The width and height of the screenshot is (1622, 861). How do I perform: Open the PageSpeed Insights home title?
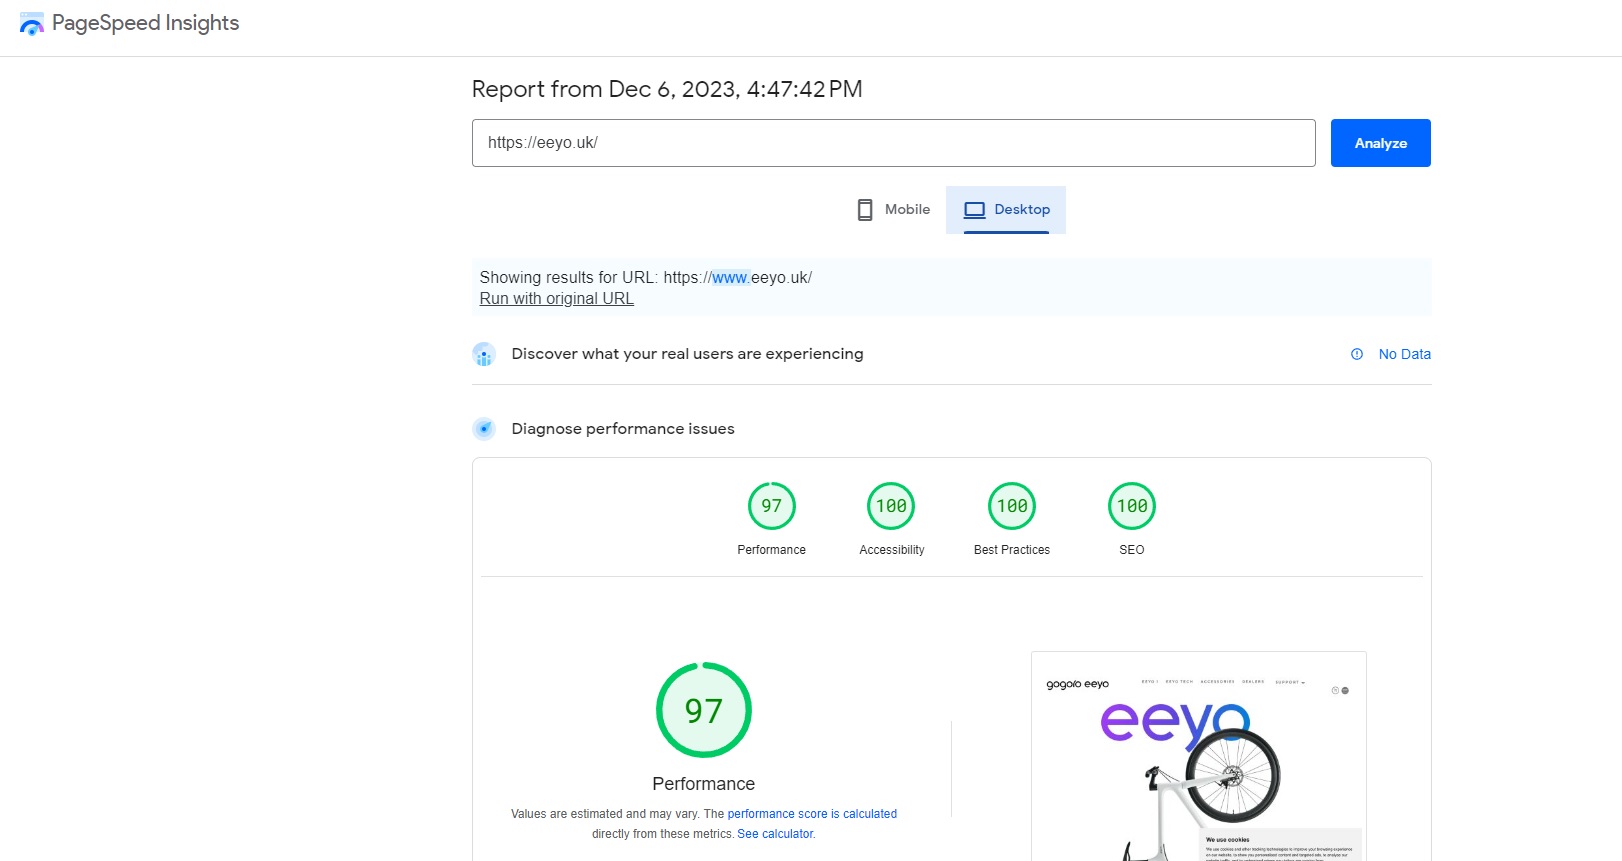coord(145,23)
